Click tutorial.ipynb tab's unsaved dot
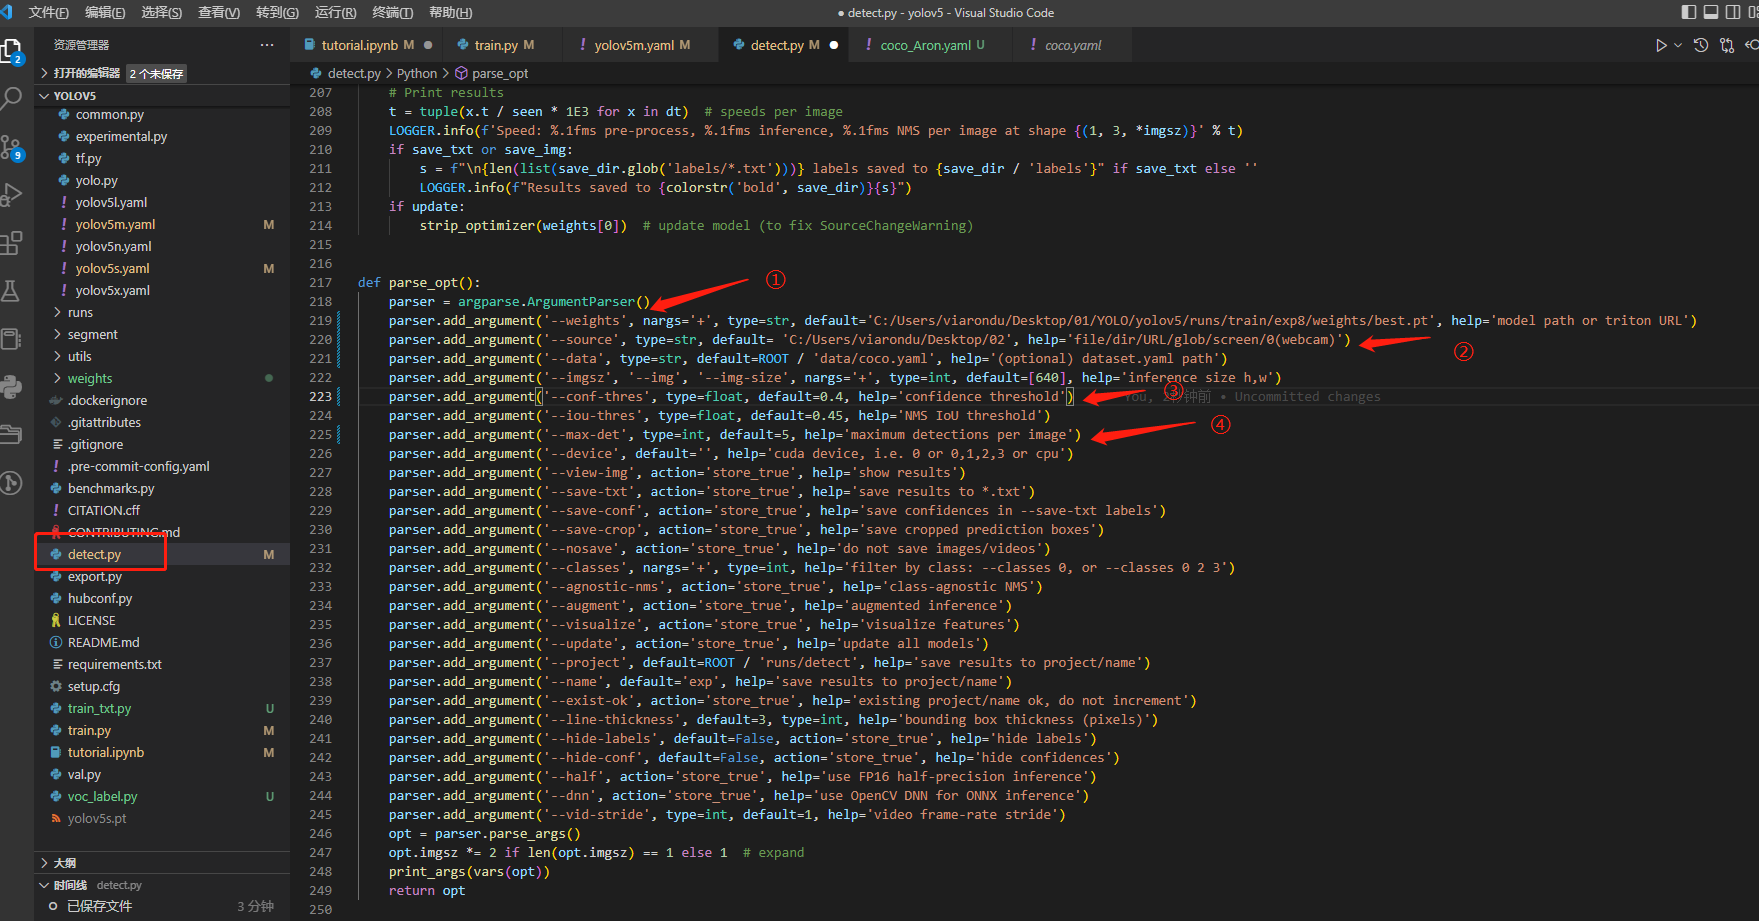The height and width of the screenshot is (921, 1759). pyautogui.click(x=428, y=45)
